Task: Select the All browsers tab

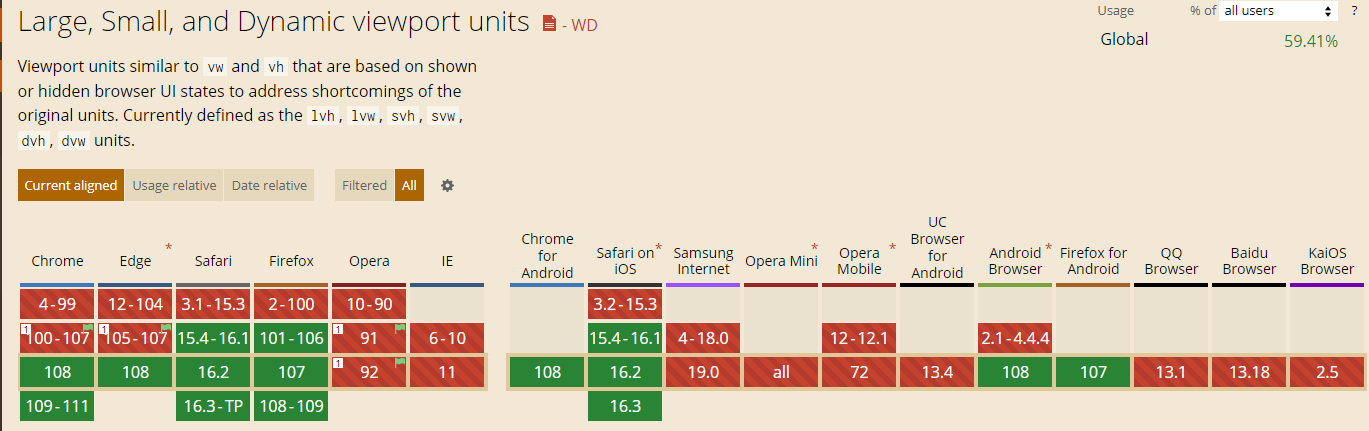Action: [409, 185]
